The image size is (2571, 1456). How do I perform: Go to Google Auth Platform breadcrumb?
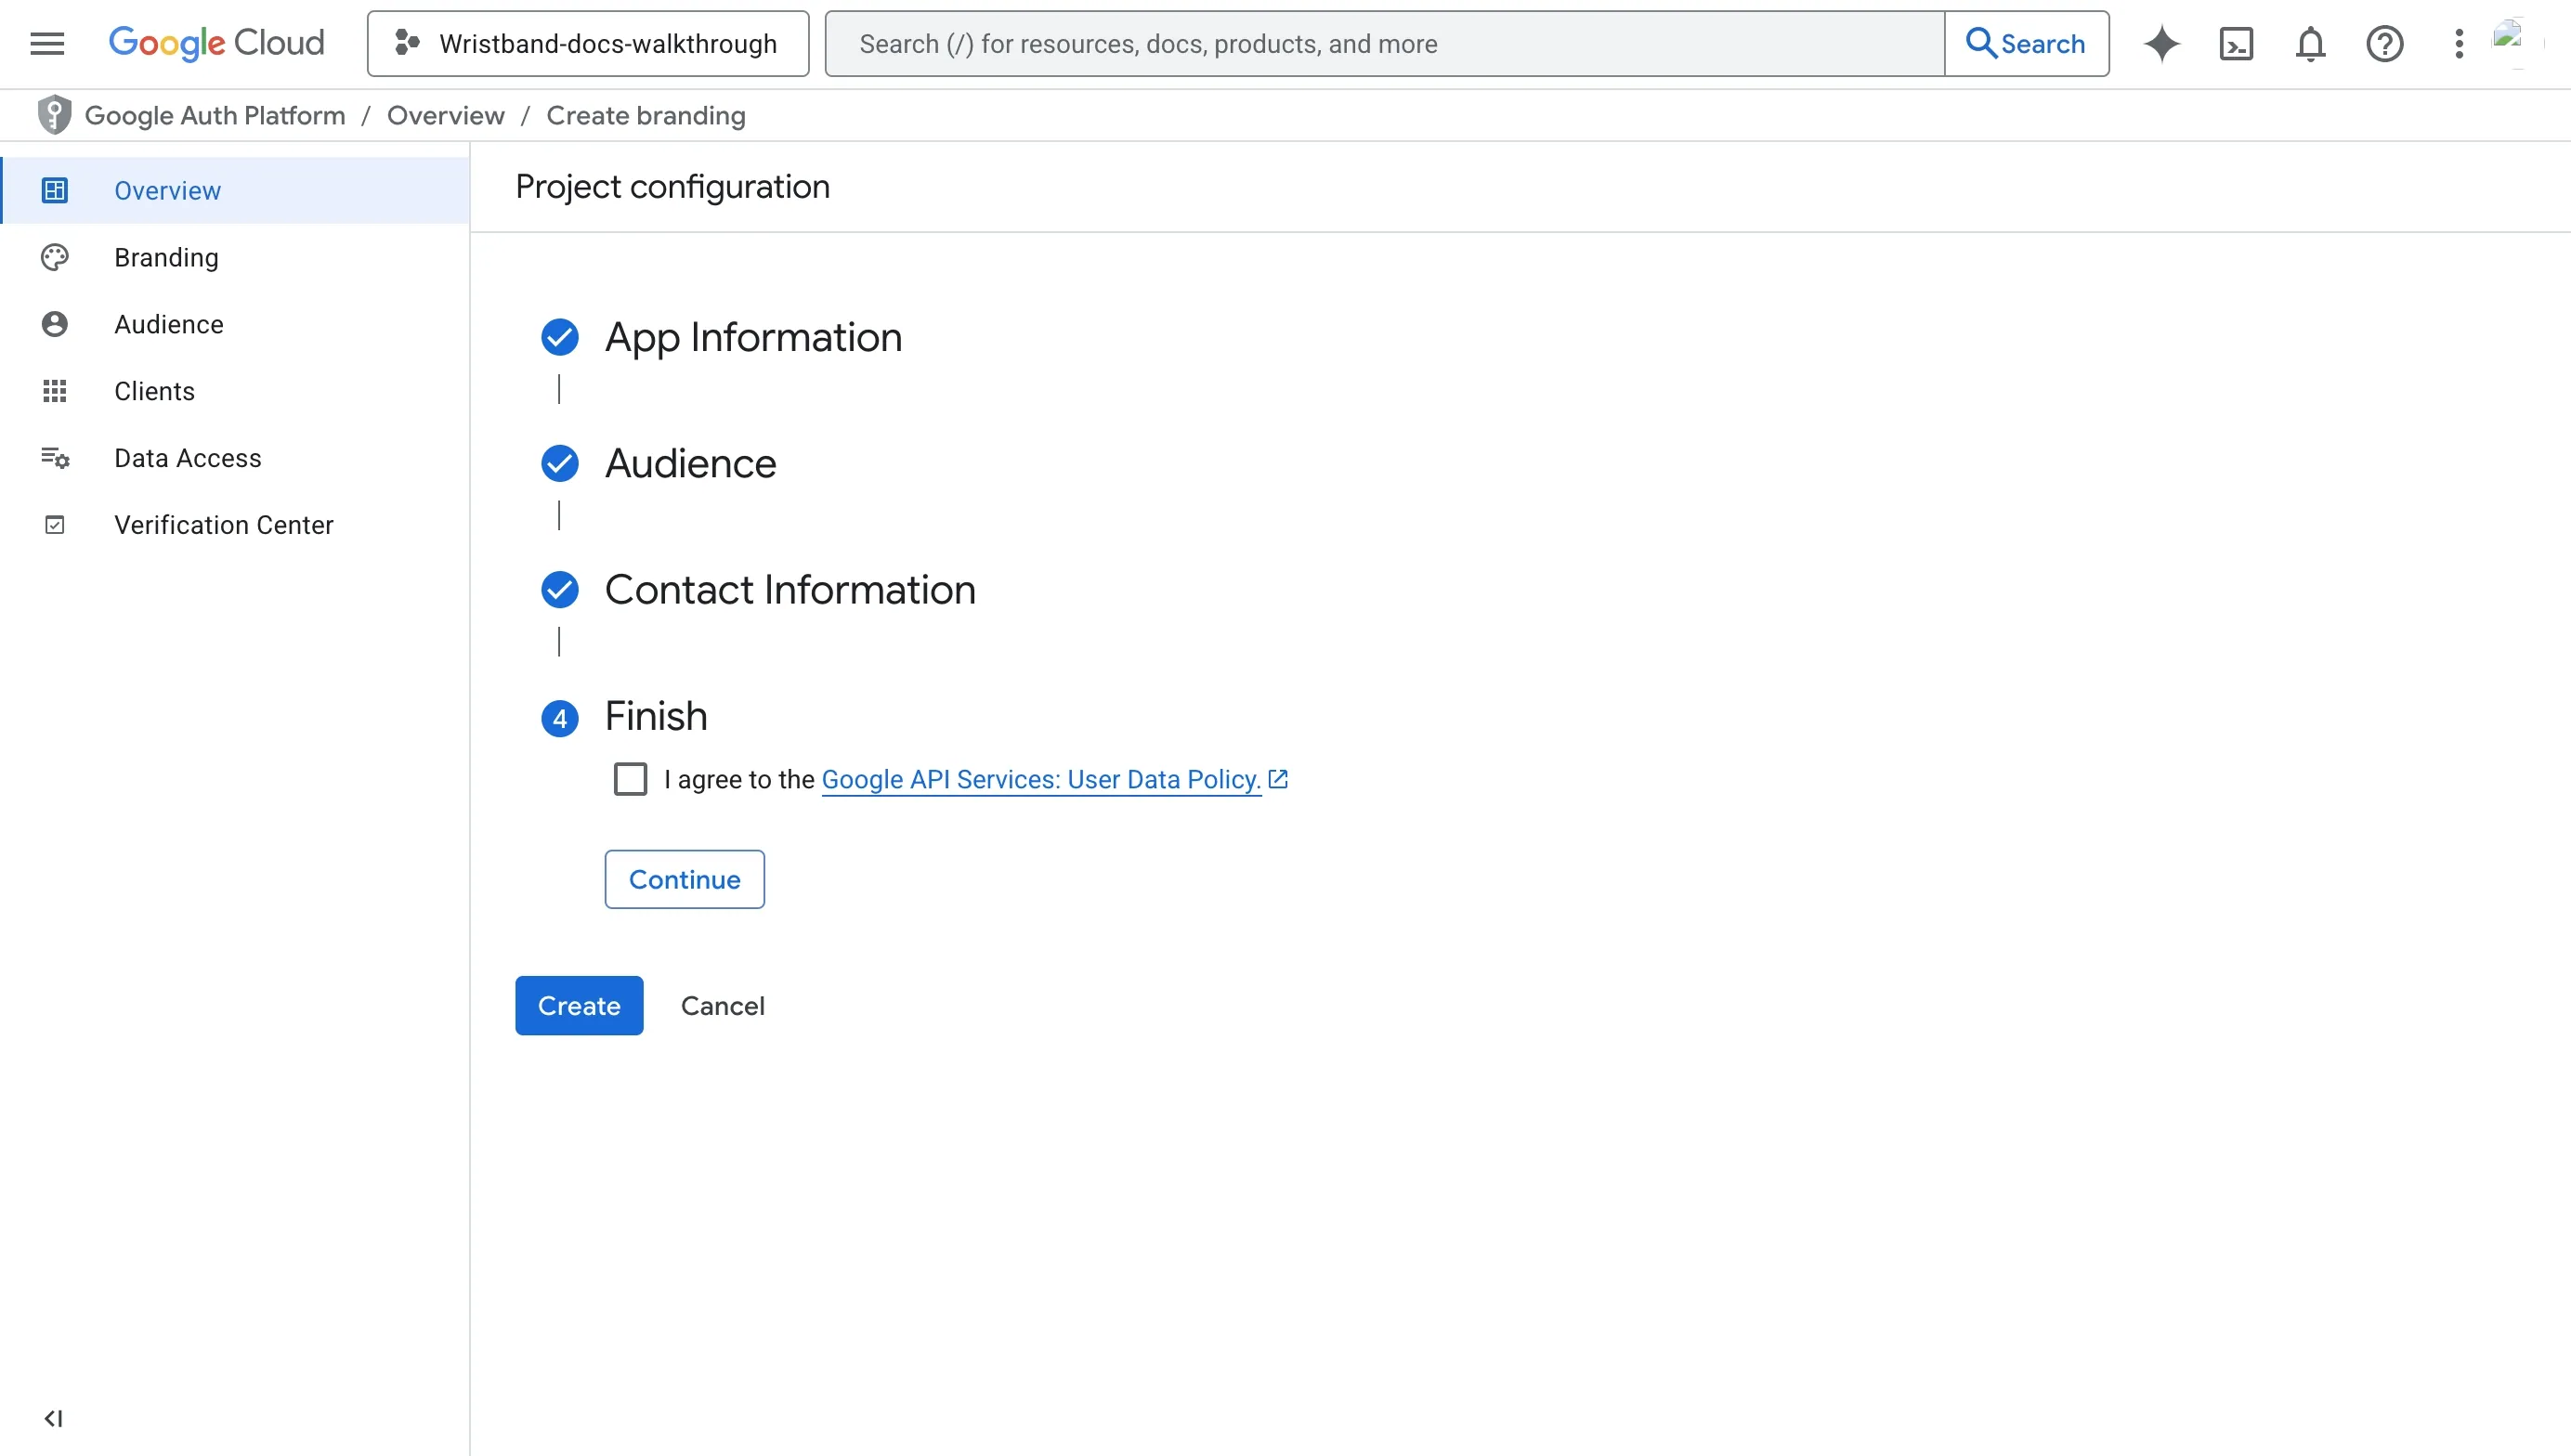(215, 116)
